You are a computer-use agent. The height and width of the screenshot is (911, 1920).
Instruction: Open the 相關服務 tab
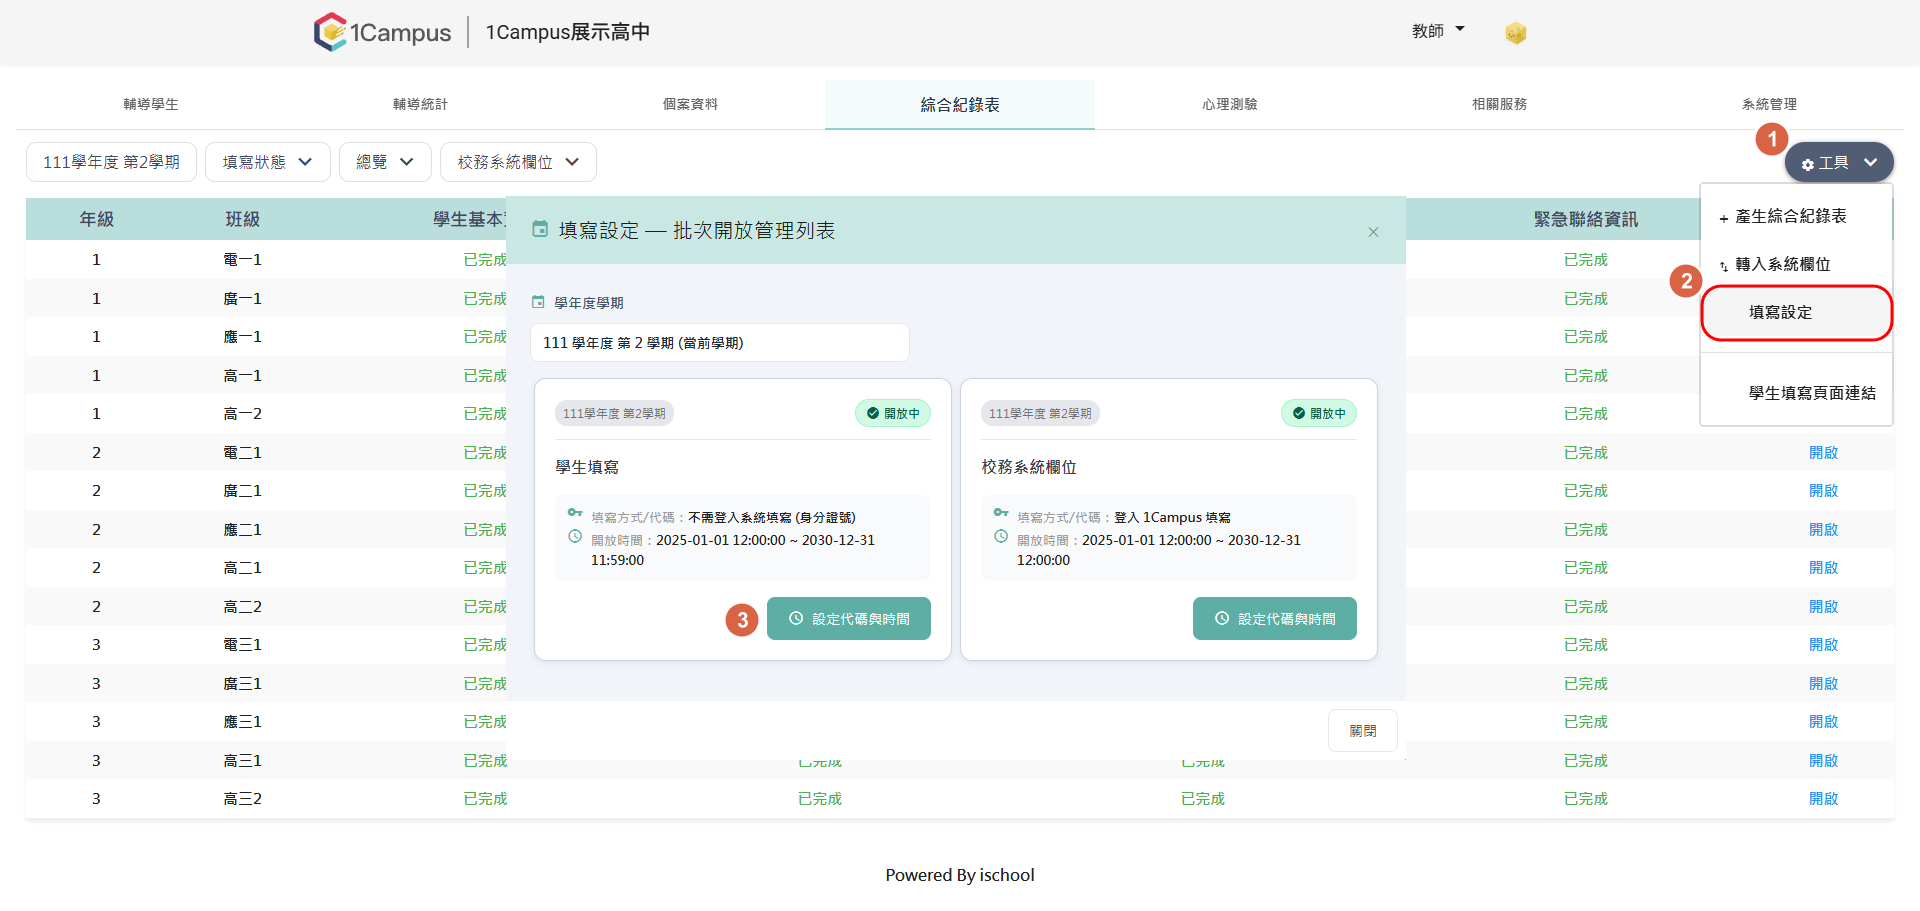point(1499,104)
